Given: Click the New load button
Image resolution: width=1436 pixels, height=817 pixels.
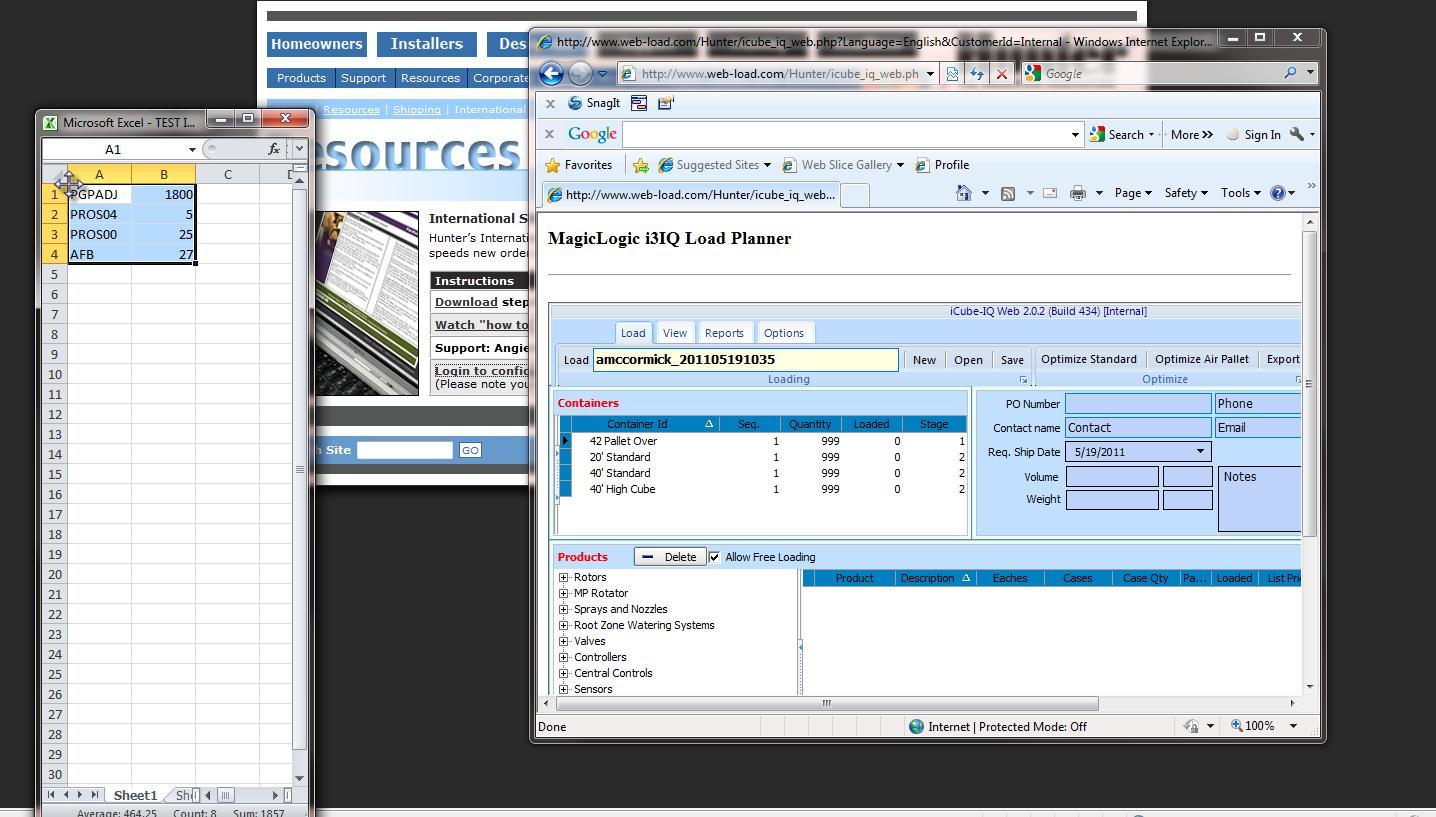Looking at the screenshot, I should (924, 360).
